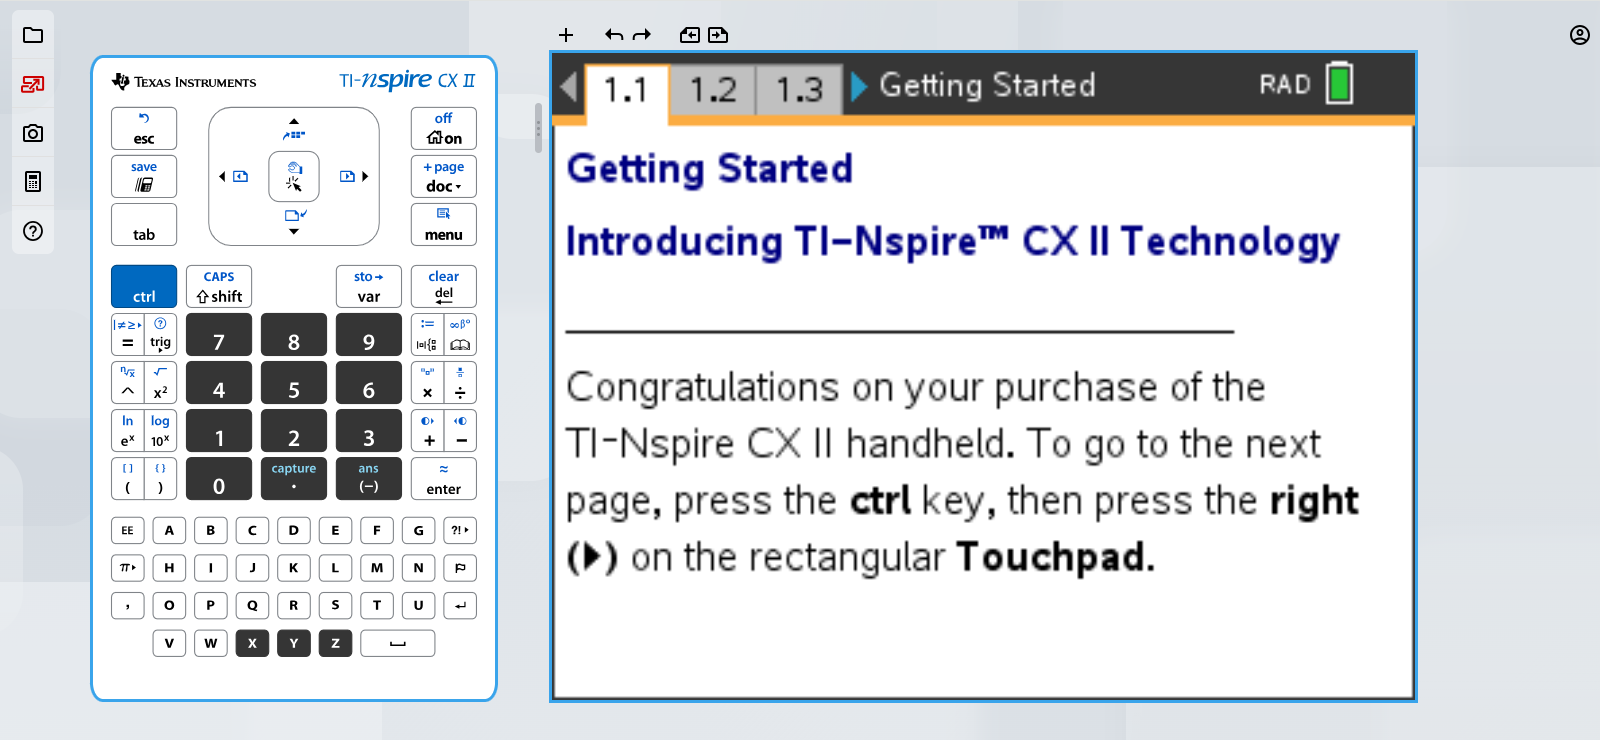
Task: Toggle the ctrl modifier key
Action: [x=144, y=287]
